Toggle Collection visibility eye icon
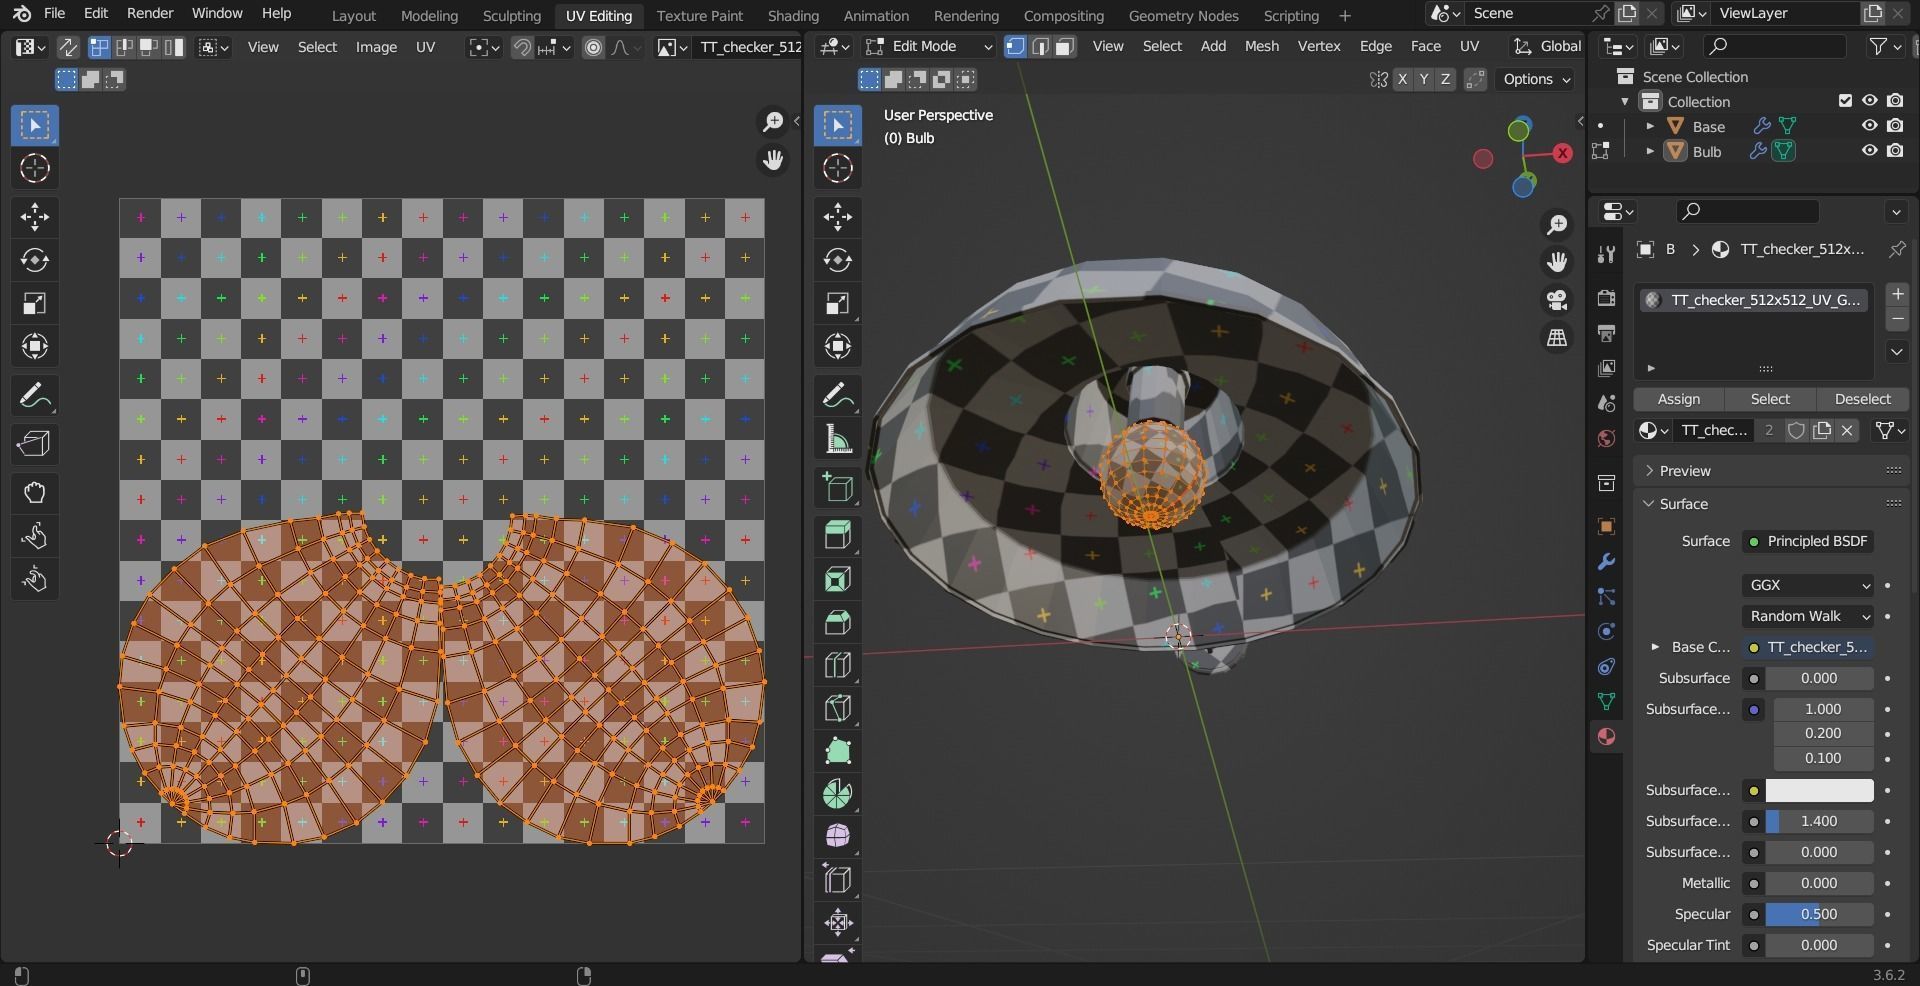 click(1869, 100)
